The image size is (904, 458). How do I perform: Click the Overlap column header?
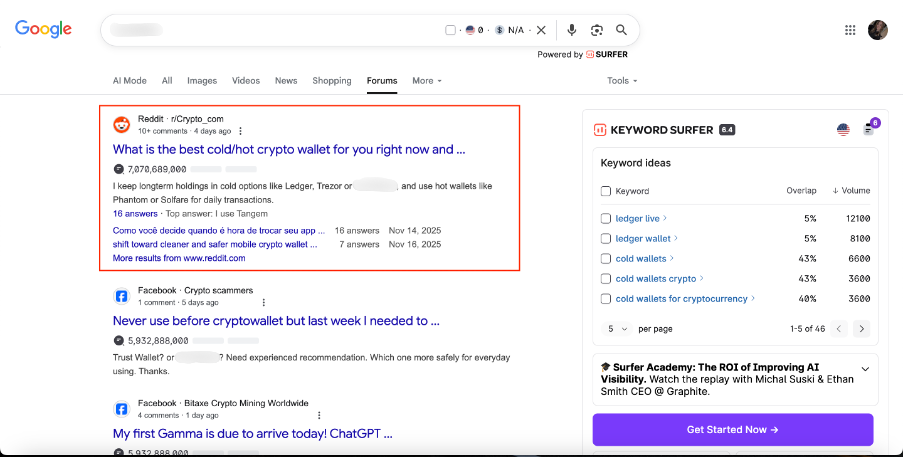(801, 190)
